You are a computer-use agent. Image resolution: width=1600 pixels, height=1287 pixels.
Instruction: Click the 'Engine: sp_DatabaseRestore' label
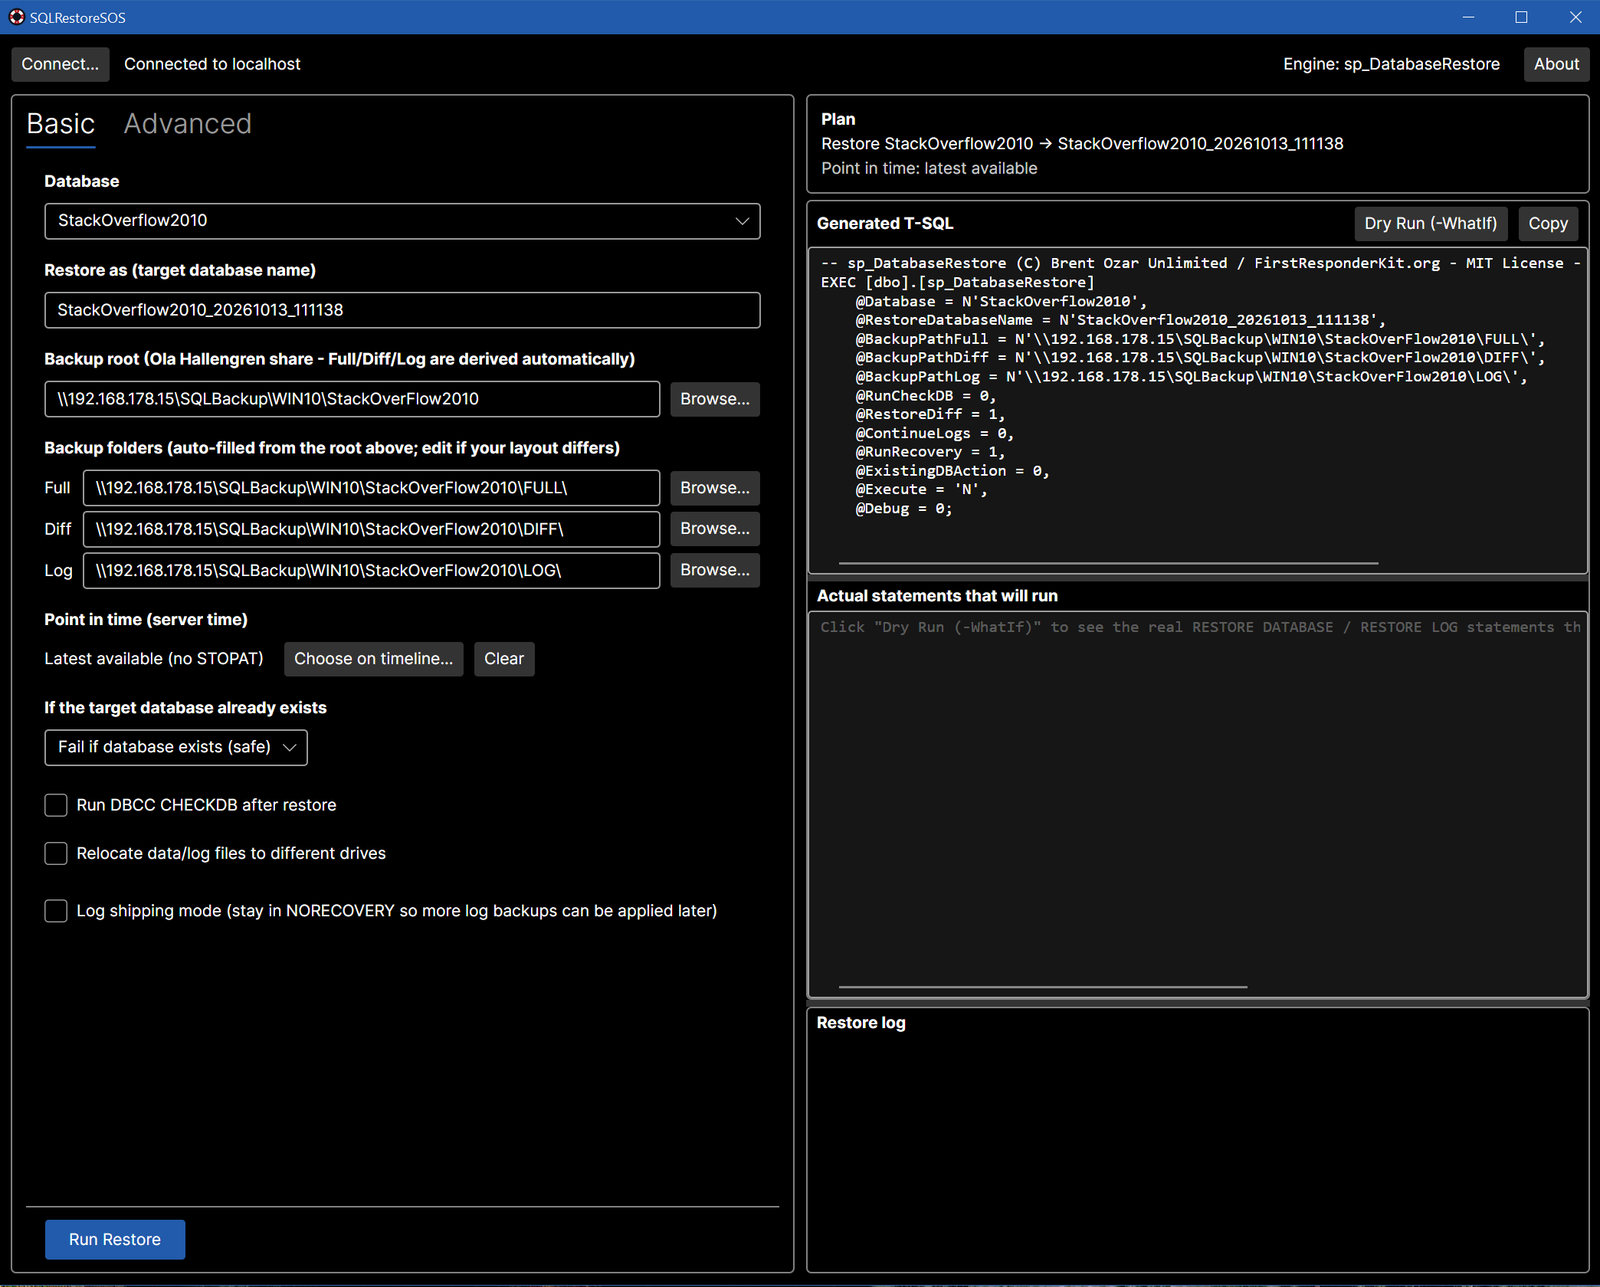tap(1391, 64)
